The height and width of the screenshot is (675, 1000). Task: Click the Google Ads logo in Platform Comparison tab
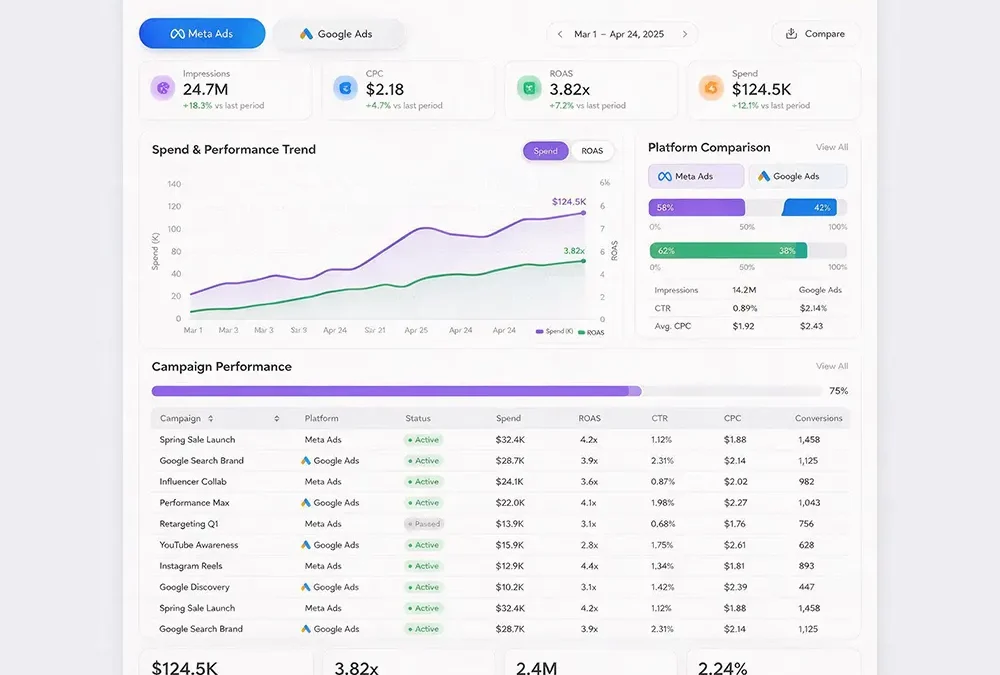[x=763, y=176]
